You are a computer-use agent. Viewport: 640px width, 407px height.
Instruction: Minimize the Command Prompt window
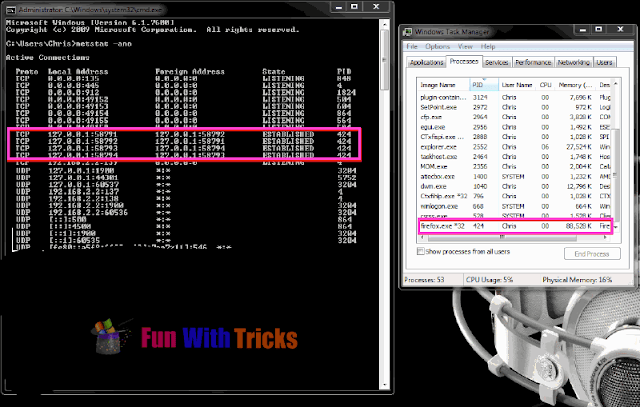coord(338,7)
